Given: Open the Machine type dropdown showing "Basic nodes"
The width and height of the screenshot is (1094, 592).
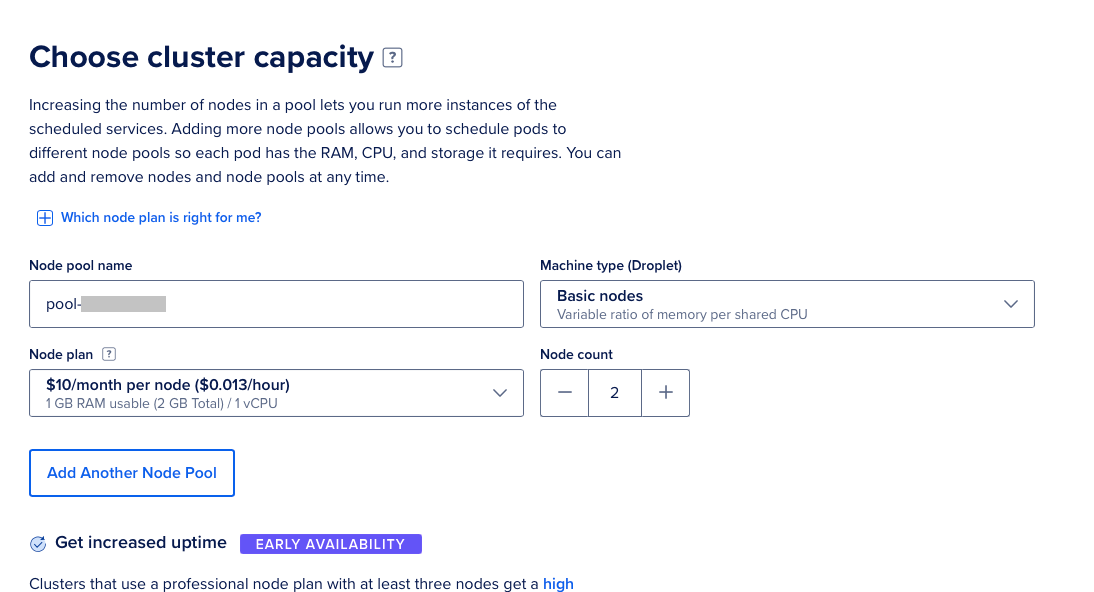Looking at the screenshot, I should click(787, 303).
